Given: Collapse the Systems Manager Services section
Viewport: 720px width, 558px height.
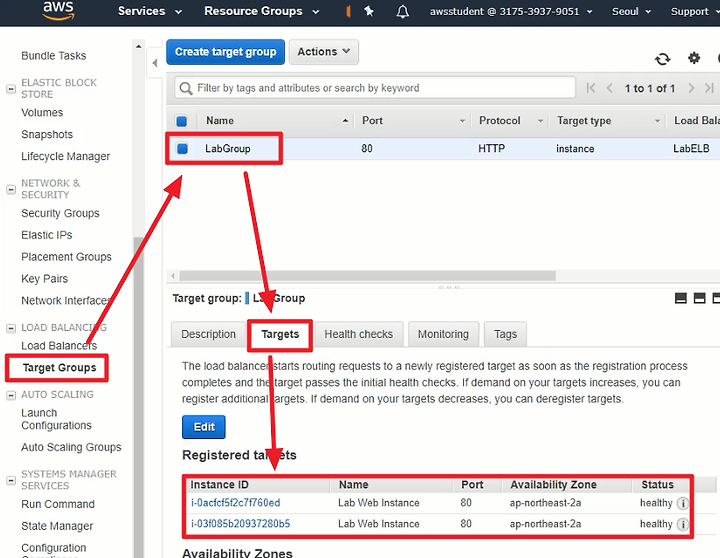Looking at the screenshot, I should 11,480.
